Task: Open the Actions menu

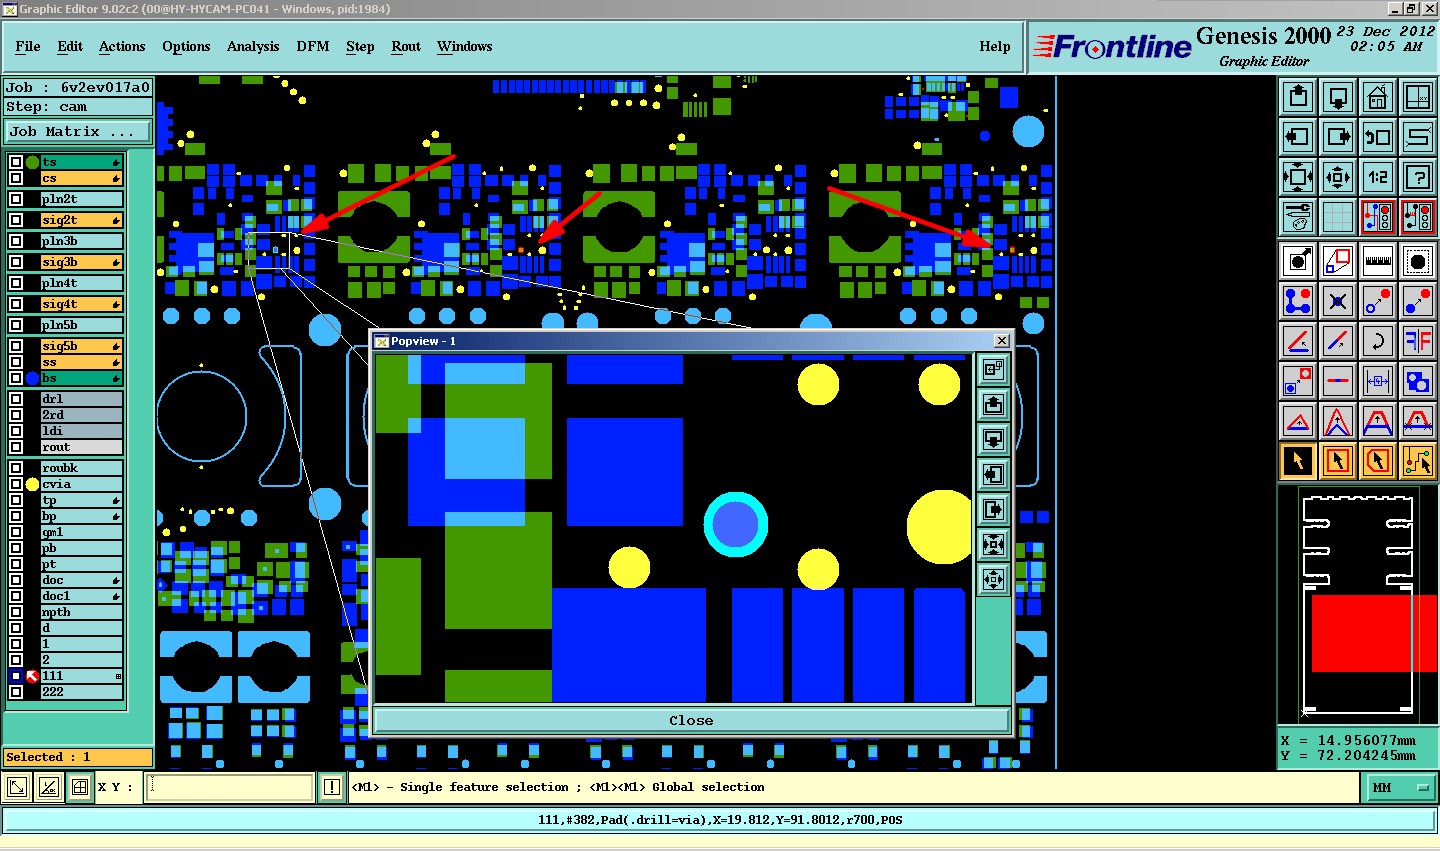Action: [x=122, y=46]
